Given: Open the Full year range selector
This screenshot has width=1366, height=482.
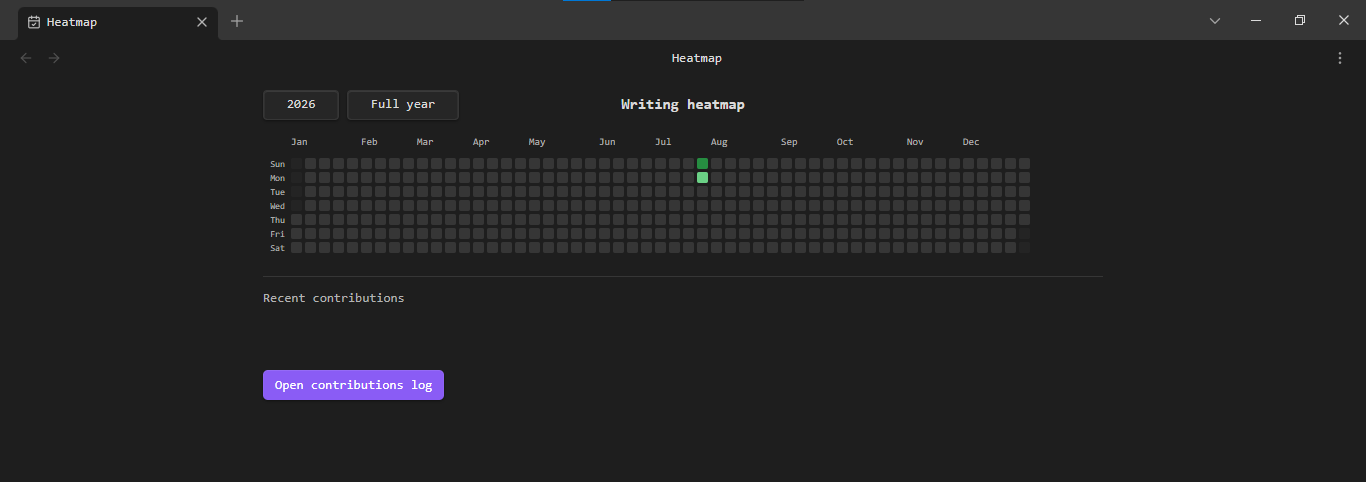Looking at the screenshot, I should [x=403, y=105].
